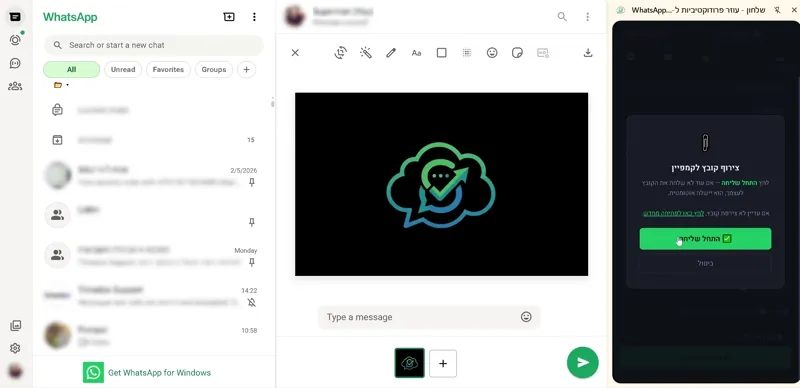The image size is (800, 388).
Task: Open the Communities icon in sidebar
Action: 15,86
